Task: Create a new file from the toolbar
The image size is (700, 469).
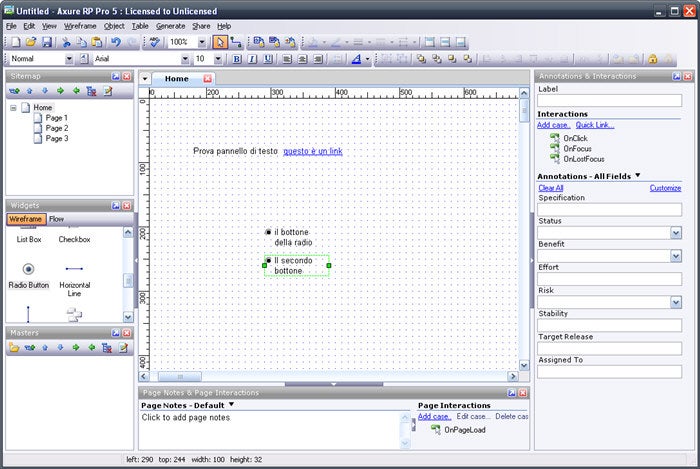Action: coord(16,42)
